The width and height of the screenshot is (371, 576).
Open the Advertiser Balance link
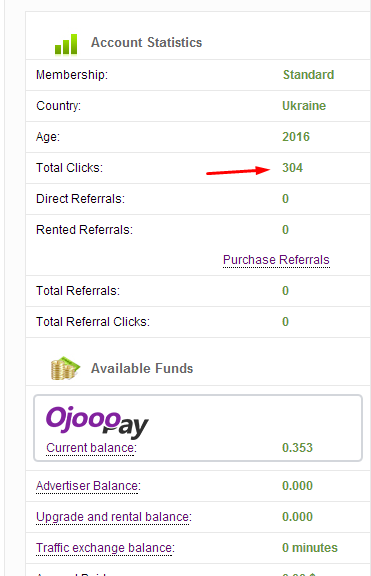pyautogui.click(x=88, y=486)
